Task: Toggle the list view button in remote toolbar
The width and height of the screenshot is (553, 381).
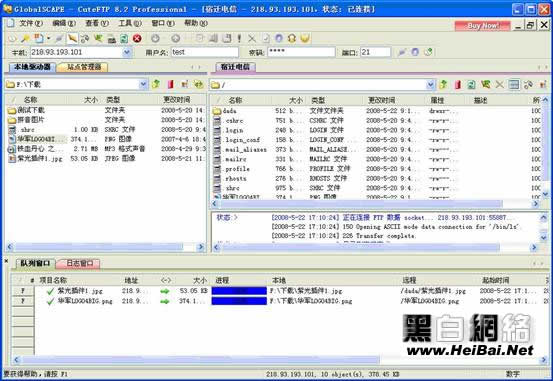Action: pos(514,85)
